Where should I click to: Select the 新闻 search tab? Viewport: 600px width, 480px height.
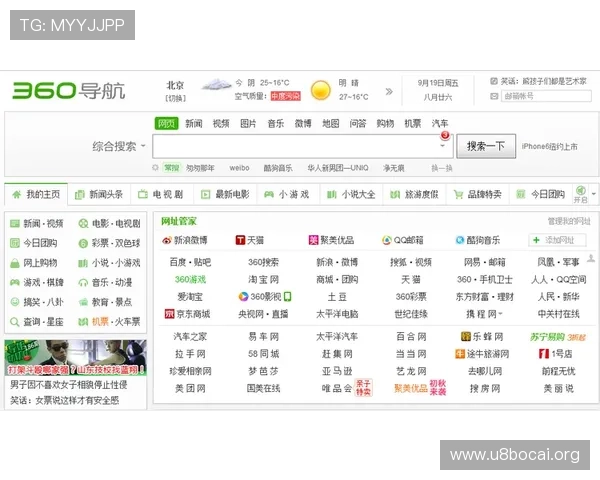tap(194, 124)
